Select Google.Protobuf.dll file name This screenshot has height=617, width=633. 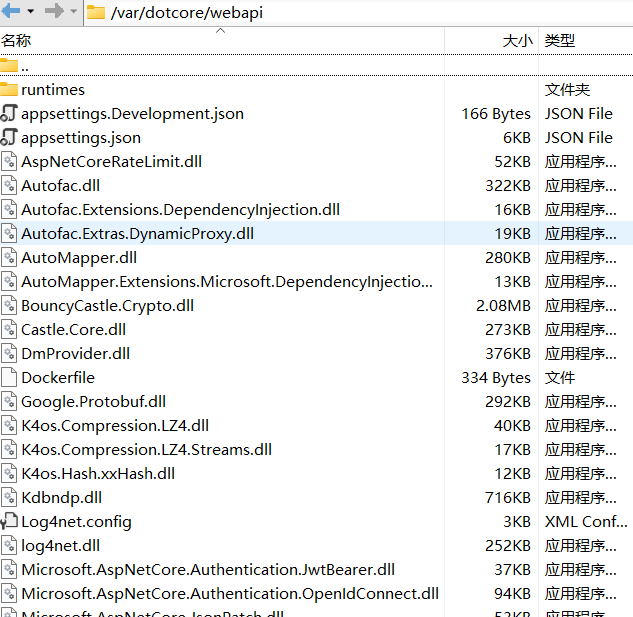pyautogui.click(x=93, y=402)
